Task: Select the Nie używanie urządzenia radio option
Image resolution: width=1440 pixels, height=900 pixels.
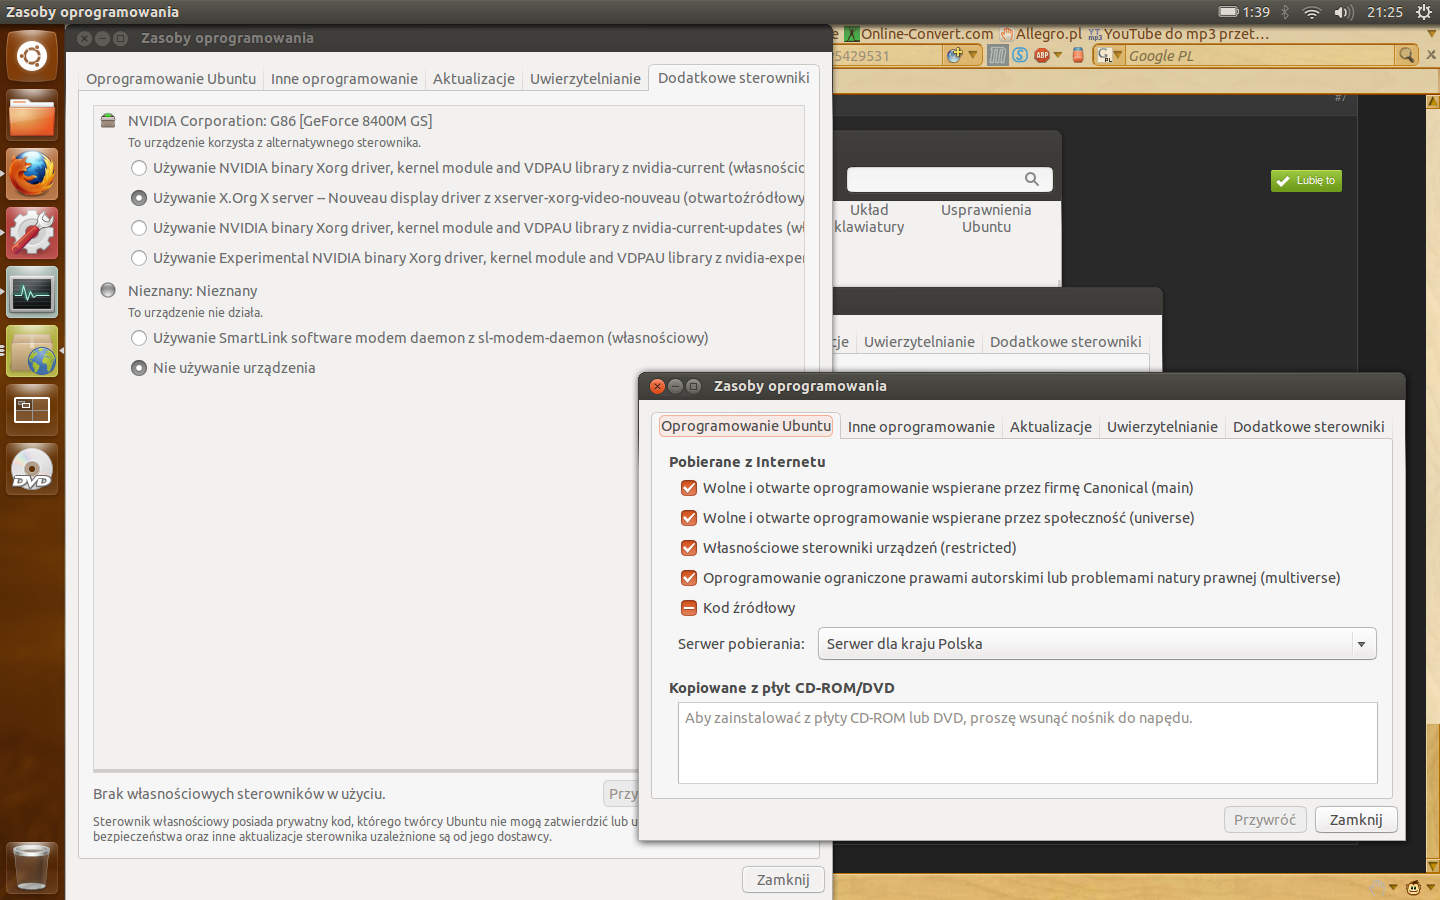Action: (x=139, y=368)
